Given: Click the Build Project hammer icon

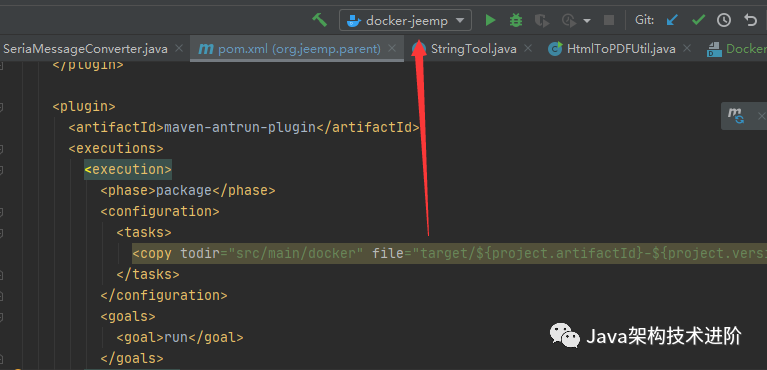Looking at the screenshot, I should [319, 20].
